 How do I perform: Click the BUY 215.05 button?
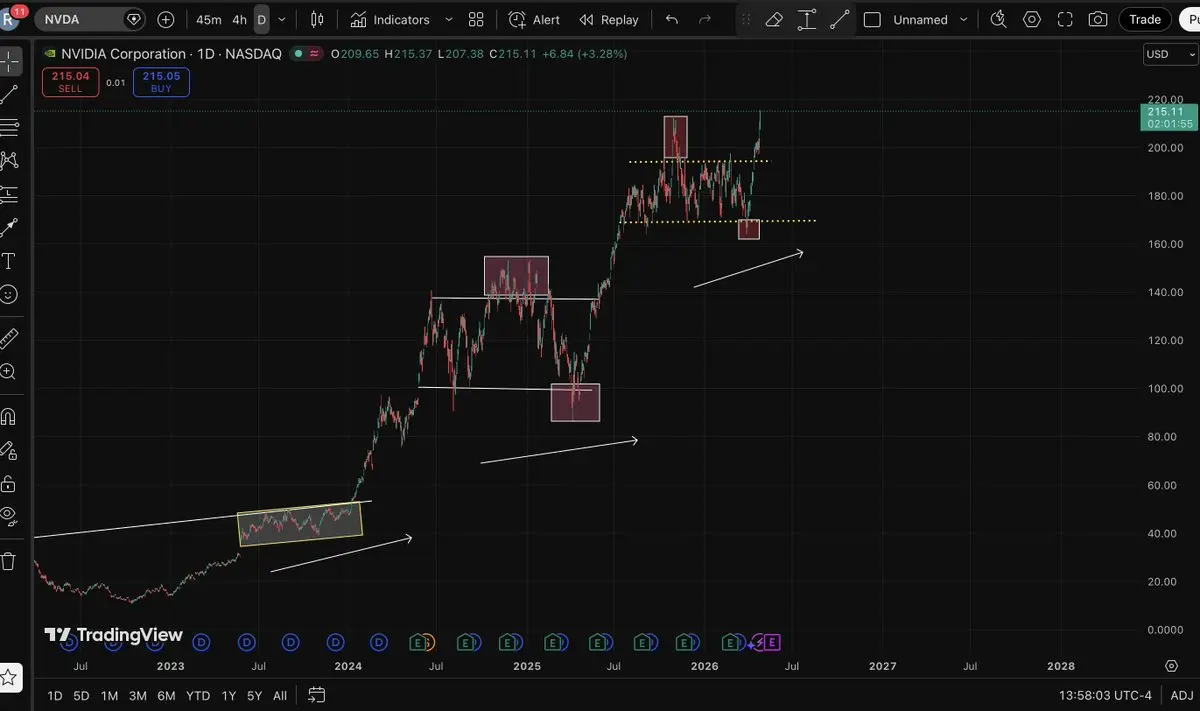(161, 82)
